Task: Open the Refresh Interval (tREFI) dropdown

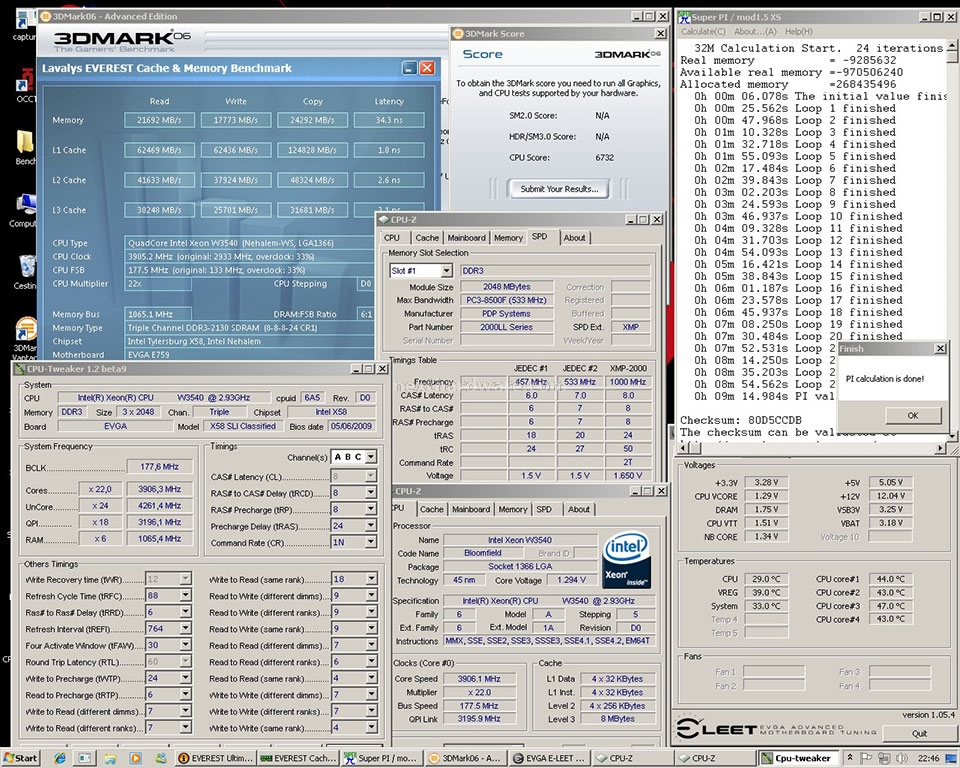Action: tap(186, 628)
